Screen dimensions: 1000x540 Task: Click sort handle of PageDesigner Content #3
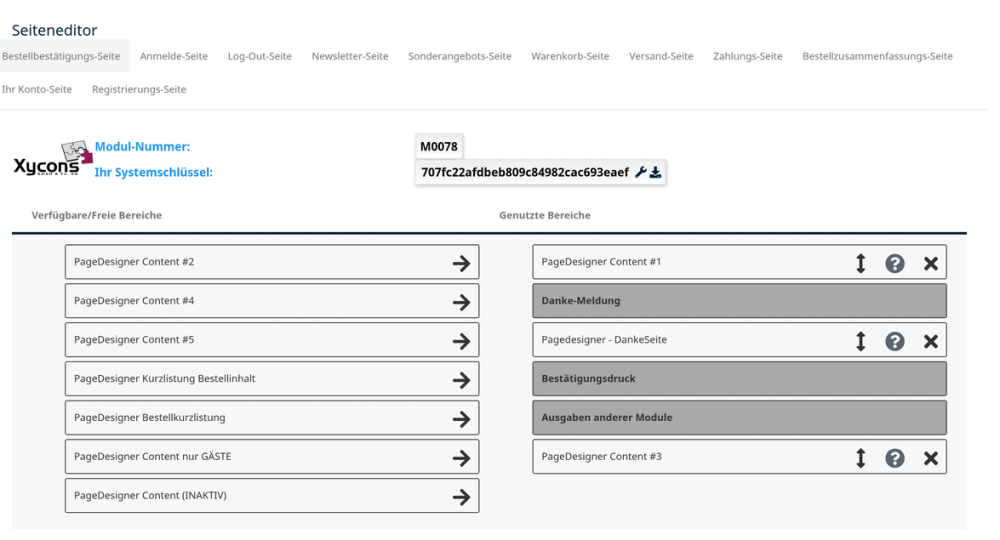860,458
